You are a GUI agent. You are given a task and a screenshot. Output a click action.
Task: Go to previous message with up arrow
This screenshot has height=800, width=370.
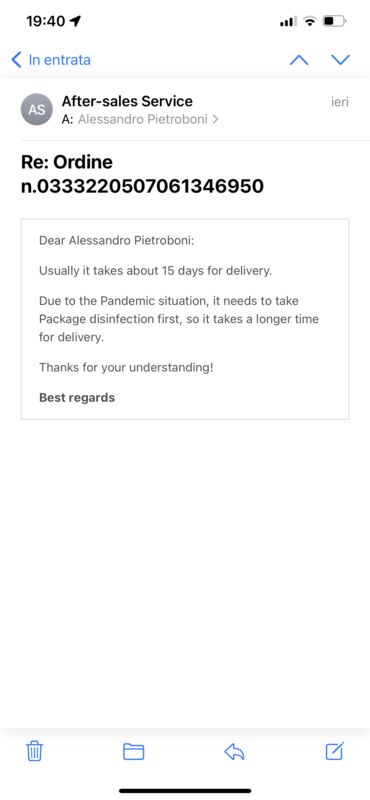[x=299, y=60]
